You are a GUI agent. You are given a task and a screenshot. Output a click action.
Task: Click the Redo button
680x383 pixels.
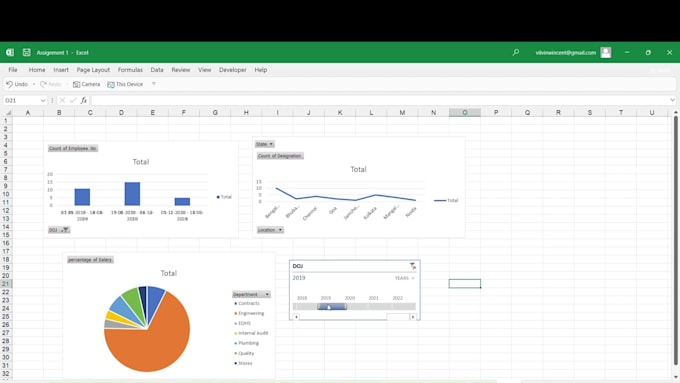pyautogui.click(x=51, y=84)
